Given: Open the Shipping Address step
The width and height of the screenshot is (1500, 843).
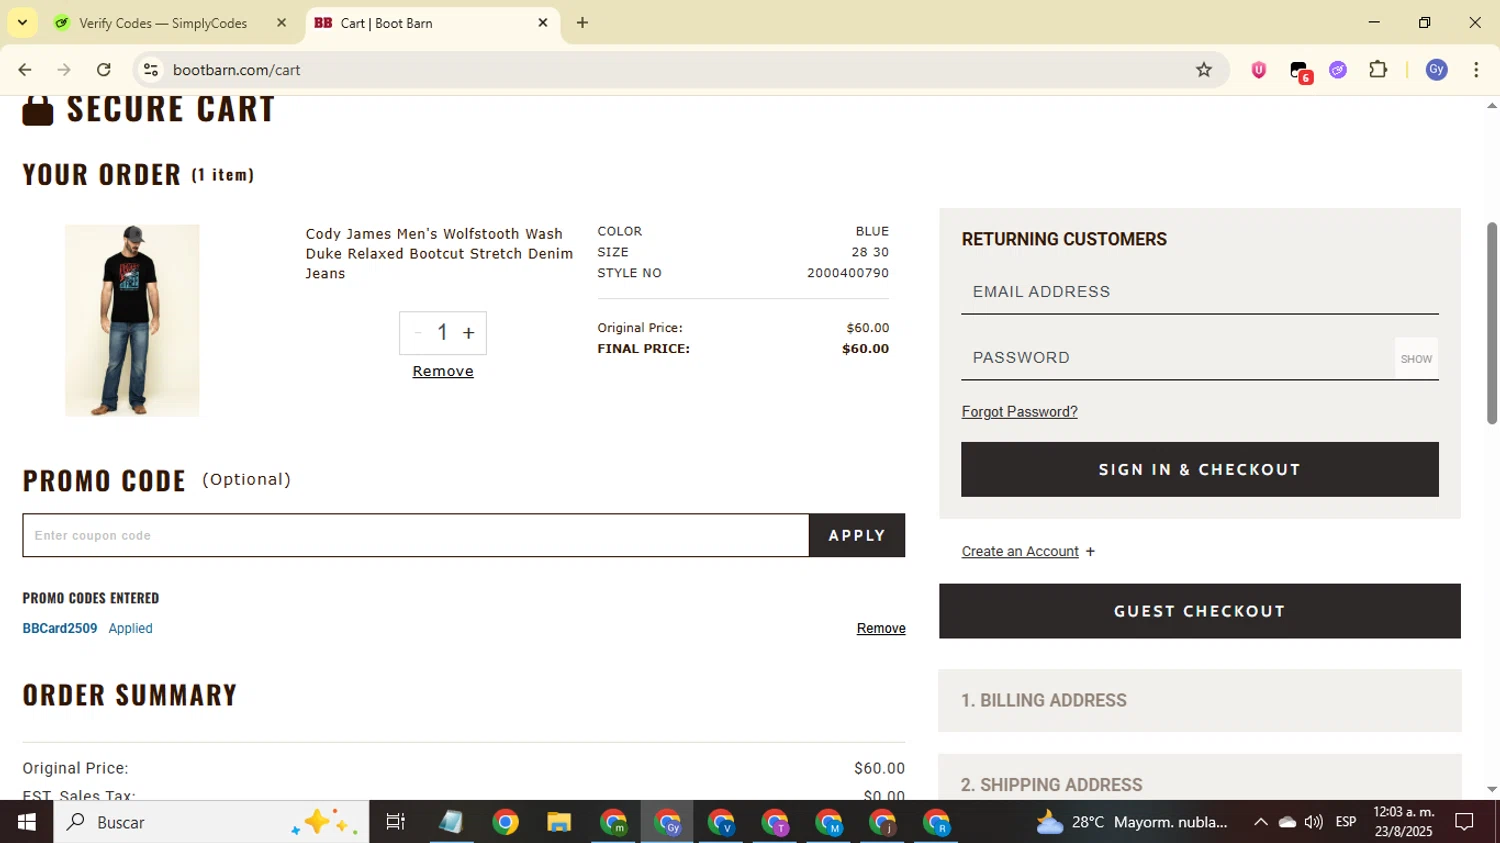Looking at the screenshot, I should coord(1200,778).
